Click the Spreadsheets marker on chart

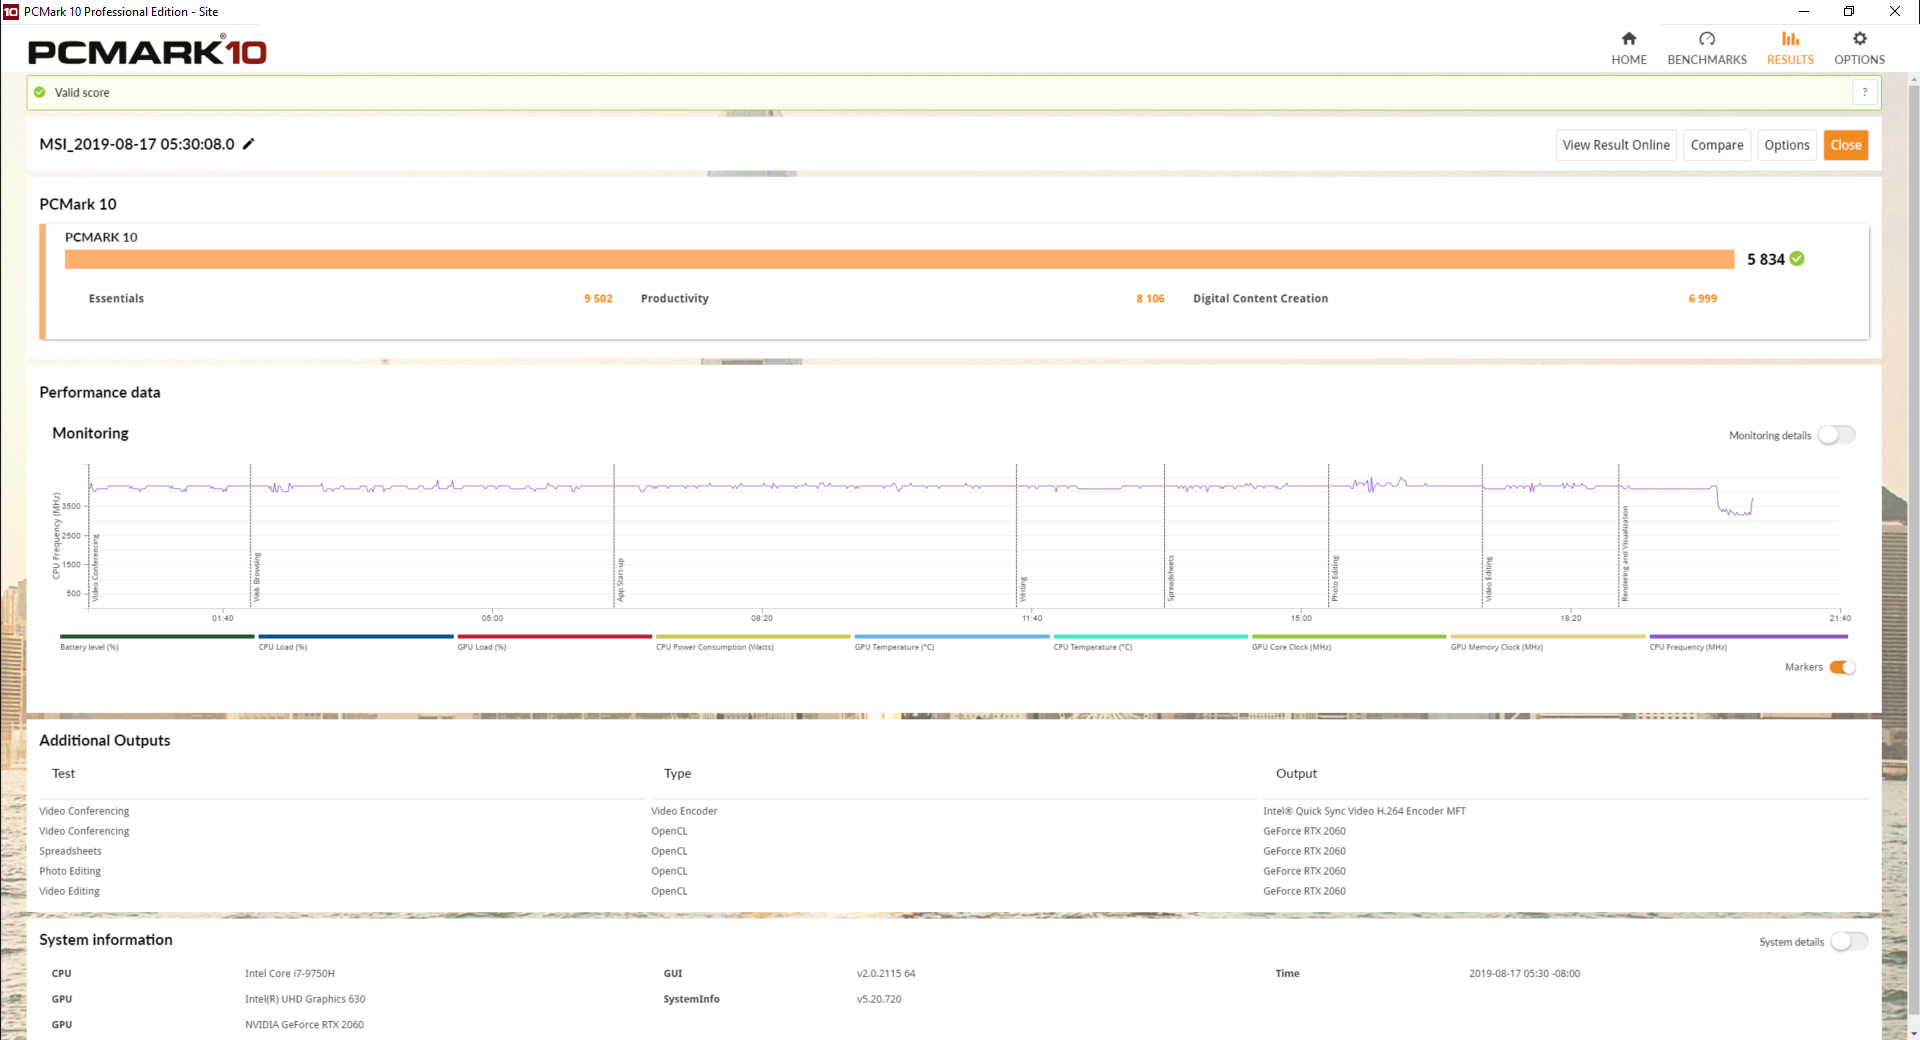[x=1171, y=578]
